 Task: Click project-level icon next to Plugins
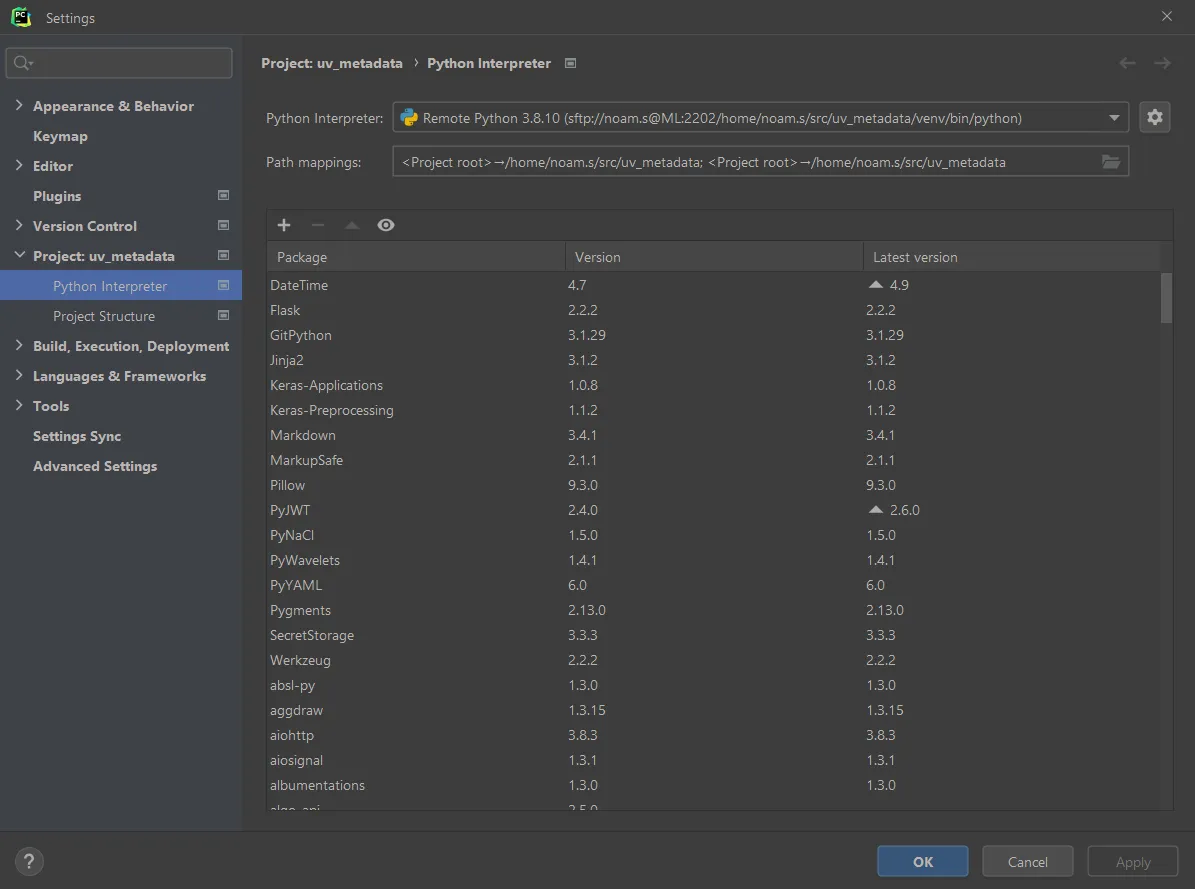(x=223, y=195)
